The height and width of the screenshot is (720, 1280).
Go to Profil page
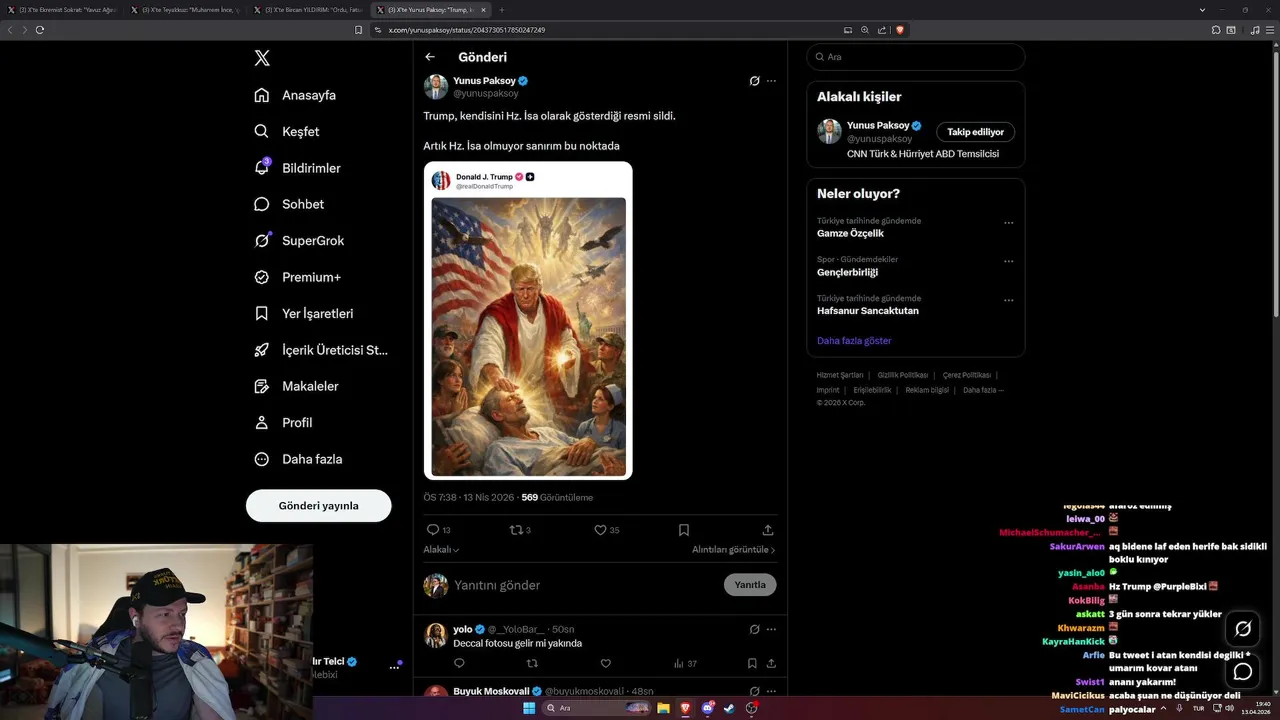283,422
